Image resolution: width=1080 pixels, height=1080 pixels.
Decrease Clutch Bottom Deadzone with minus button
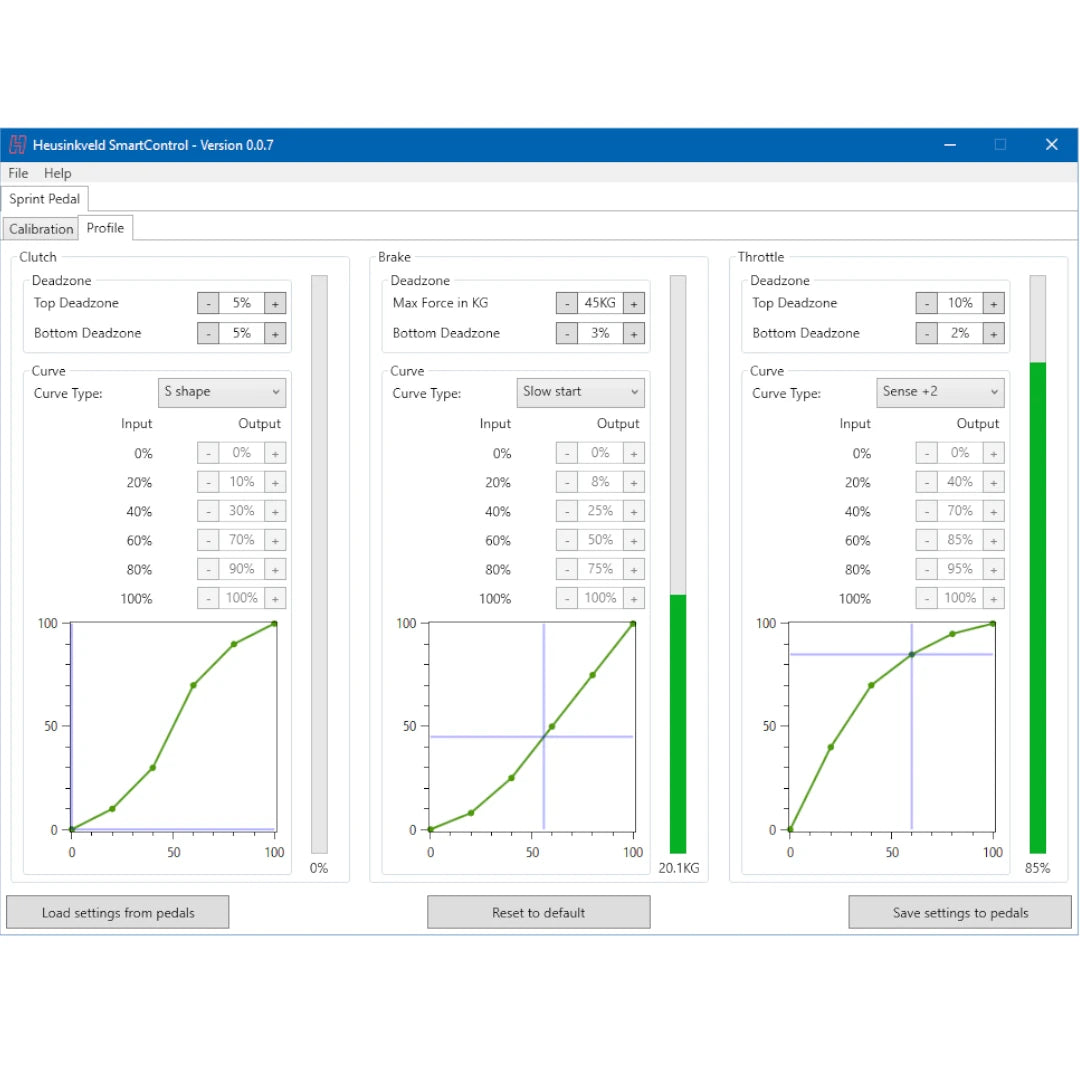tap(208, 334)
